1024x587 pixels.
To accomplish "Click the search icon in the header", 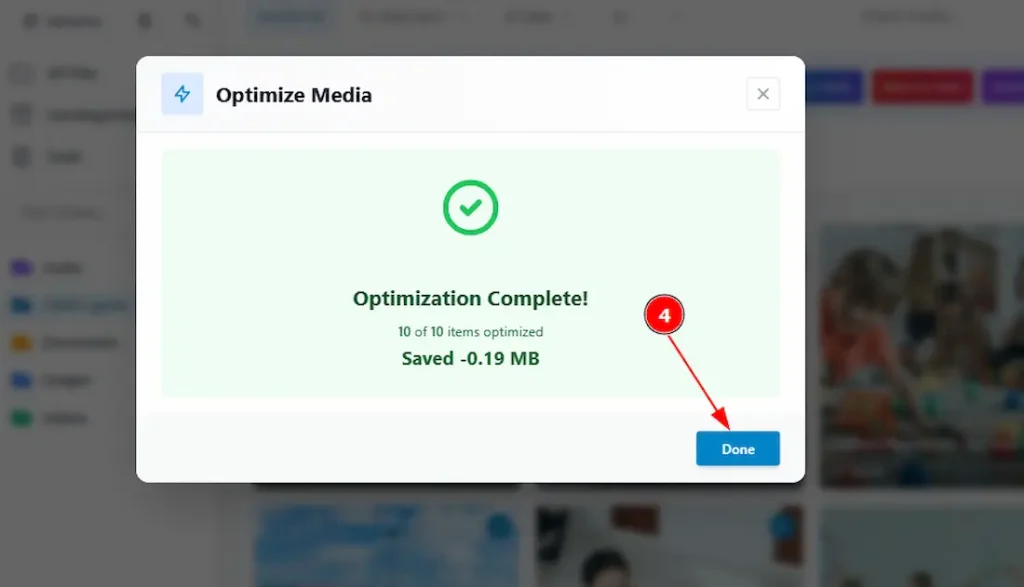I will pyautogui.click(x=193, y=20).
